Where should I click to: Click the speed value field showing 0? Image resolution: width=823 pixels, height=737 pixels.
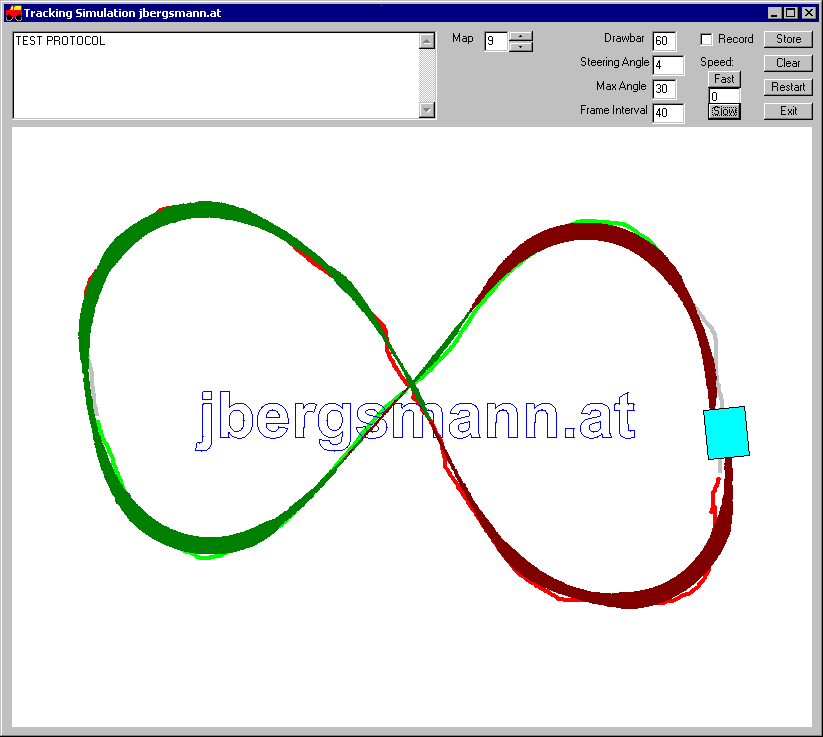(724, 96)
